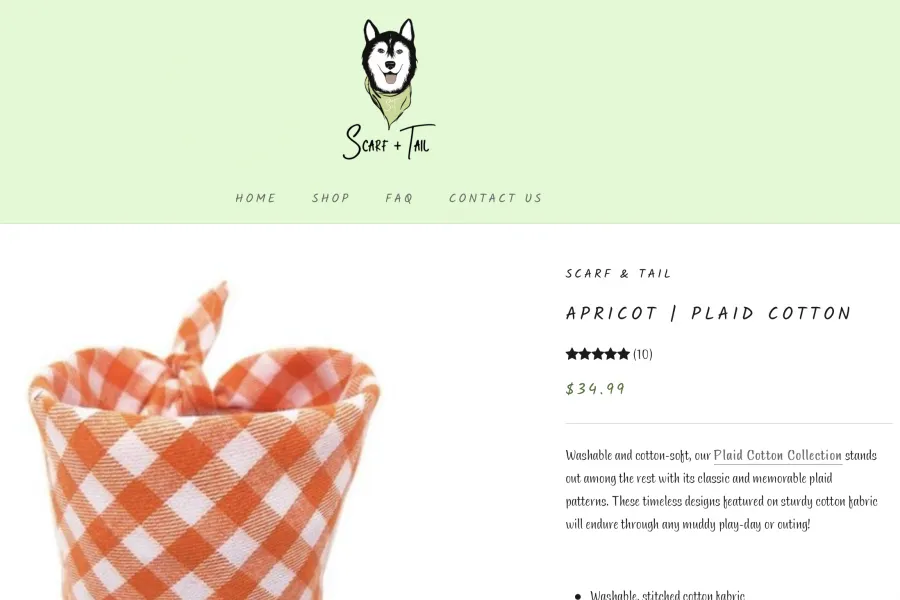Click the third rating star

[598, 354]
